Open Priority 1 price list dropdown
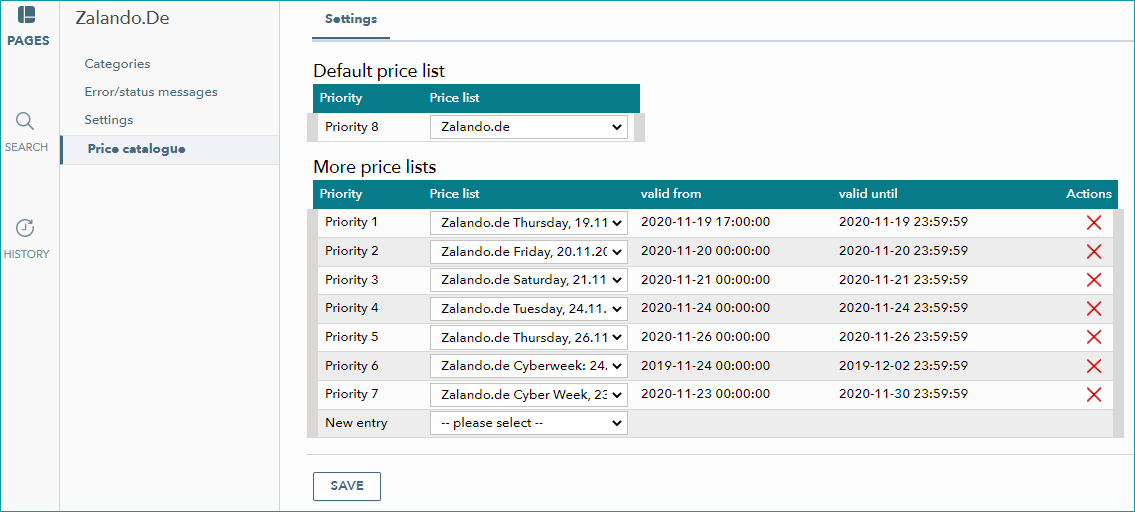Screen dimensions: 1135x512 528,223
